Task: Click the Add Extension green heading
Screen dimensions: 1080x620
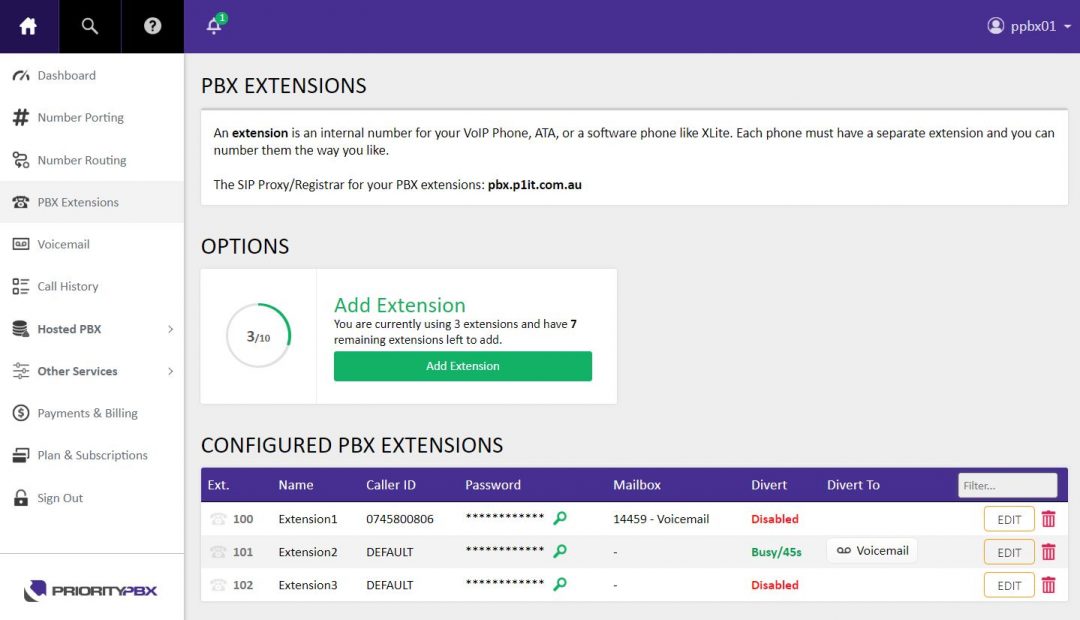Action: [x=399, y=304]
